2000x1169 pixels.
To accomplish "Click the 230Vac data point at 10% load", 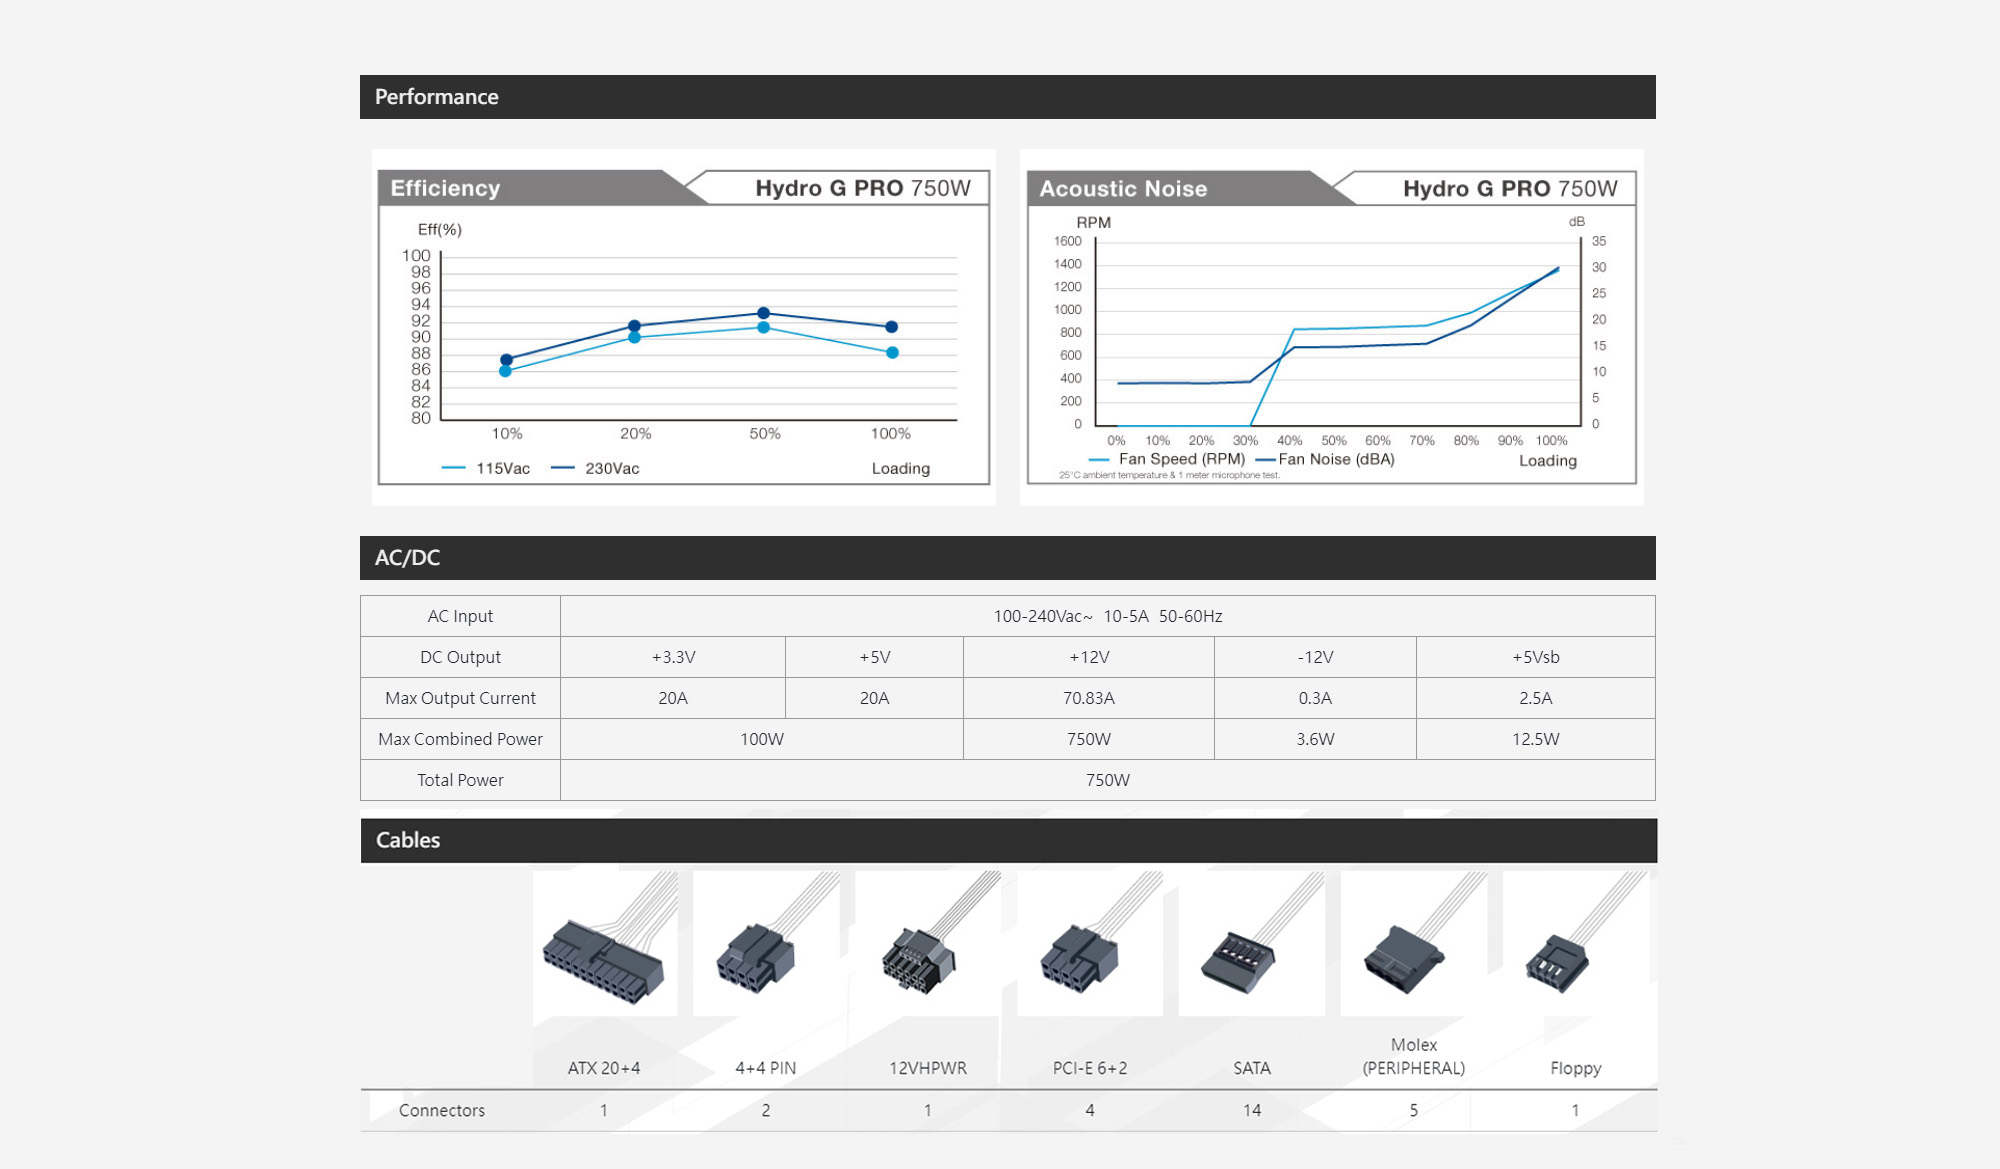I will click(x=506, y=359).
